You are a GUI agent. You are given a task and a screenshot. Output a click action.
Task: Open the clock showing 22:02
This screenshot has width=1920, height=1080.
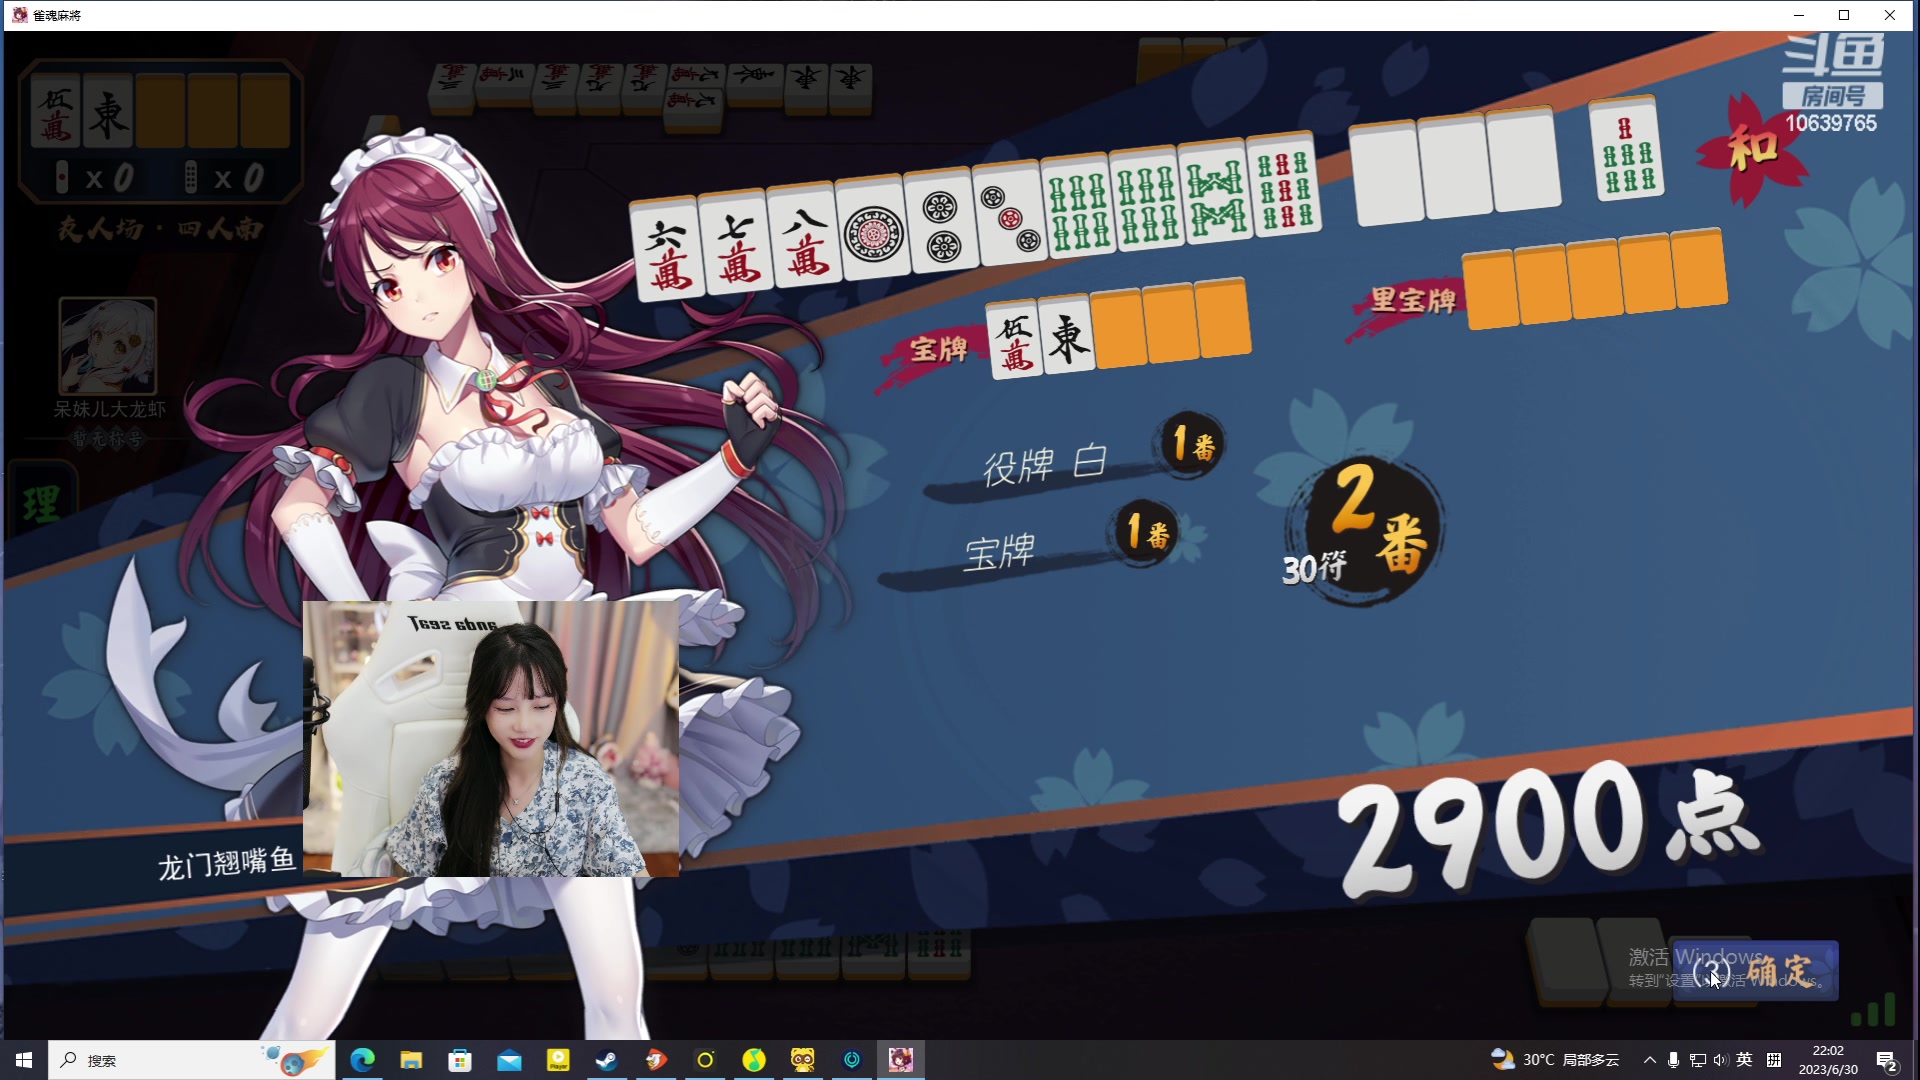click(1828, 1060)
